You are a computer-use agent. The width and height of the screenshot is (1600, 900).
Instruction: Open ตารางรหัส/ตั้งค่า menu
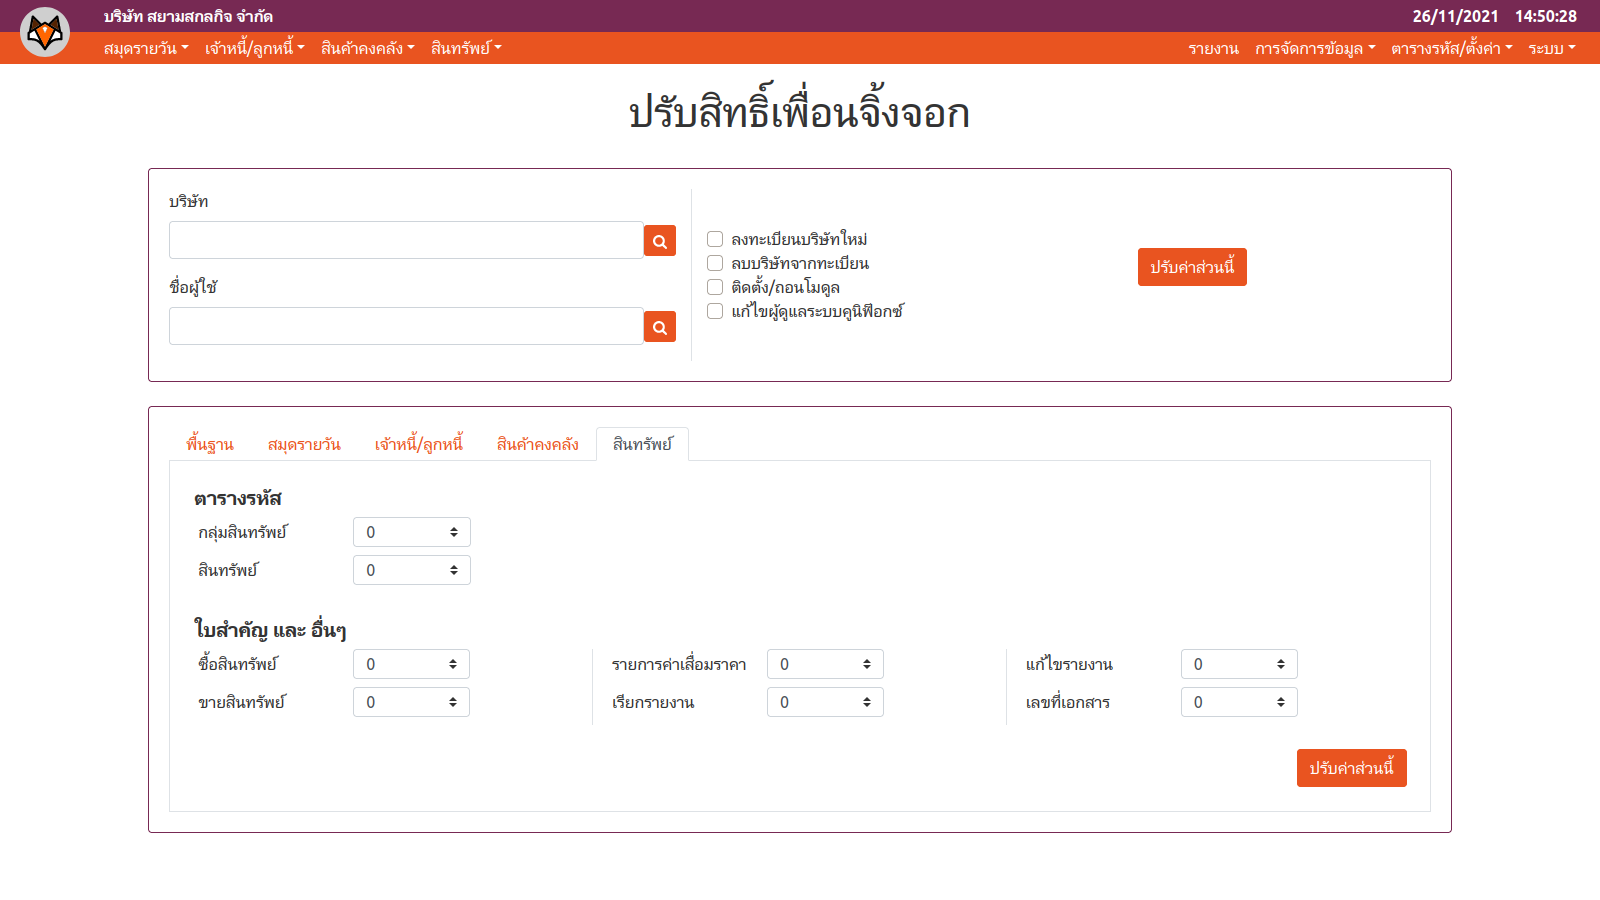tap(1452, 48)
